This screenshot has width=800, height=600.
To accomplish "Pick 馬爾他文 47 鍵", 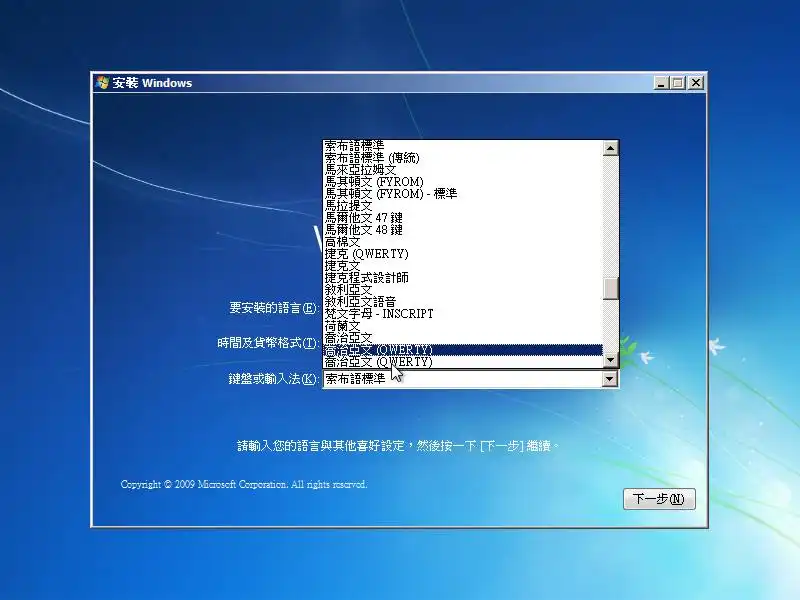I will [463, 217].
